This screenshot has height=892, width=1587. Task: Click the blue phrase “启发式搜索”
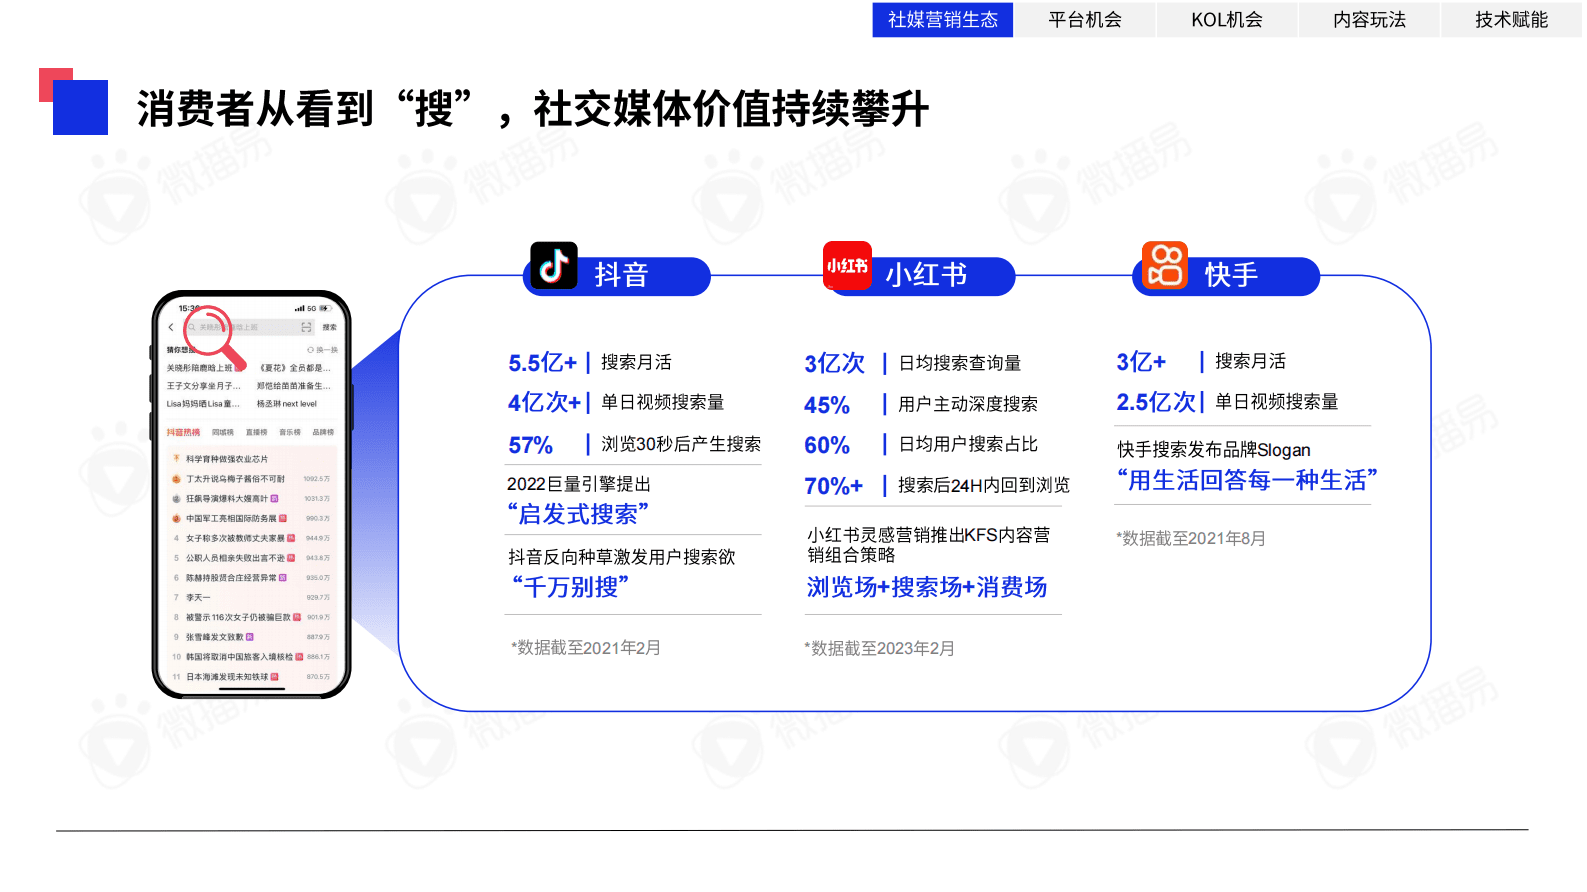coord(578,514)
